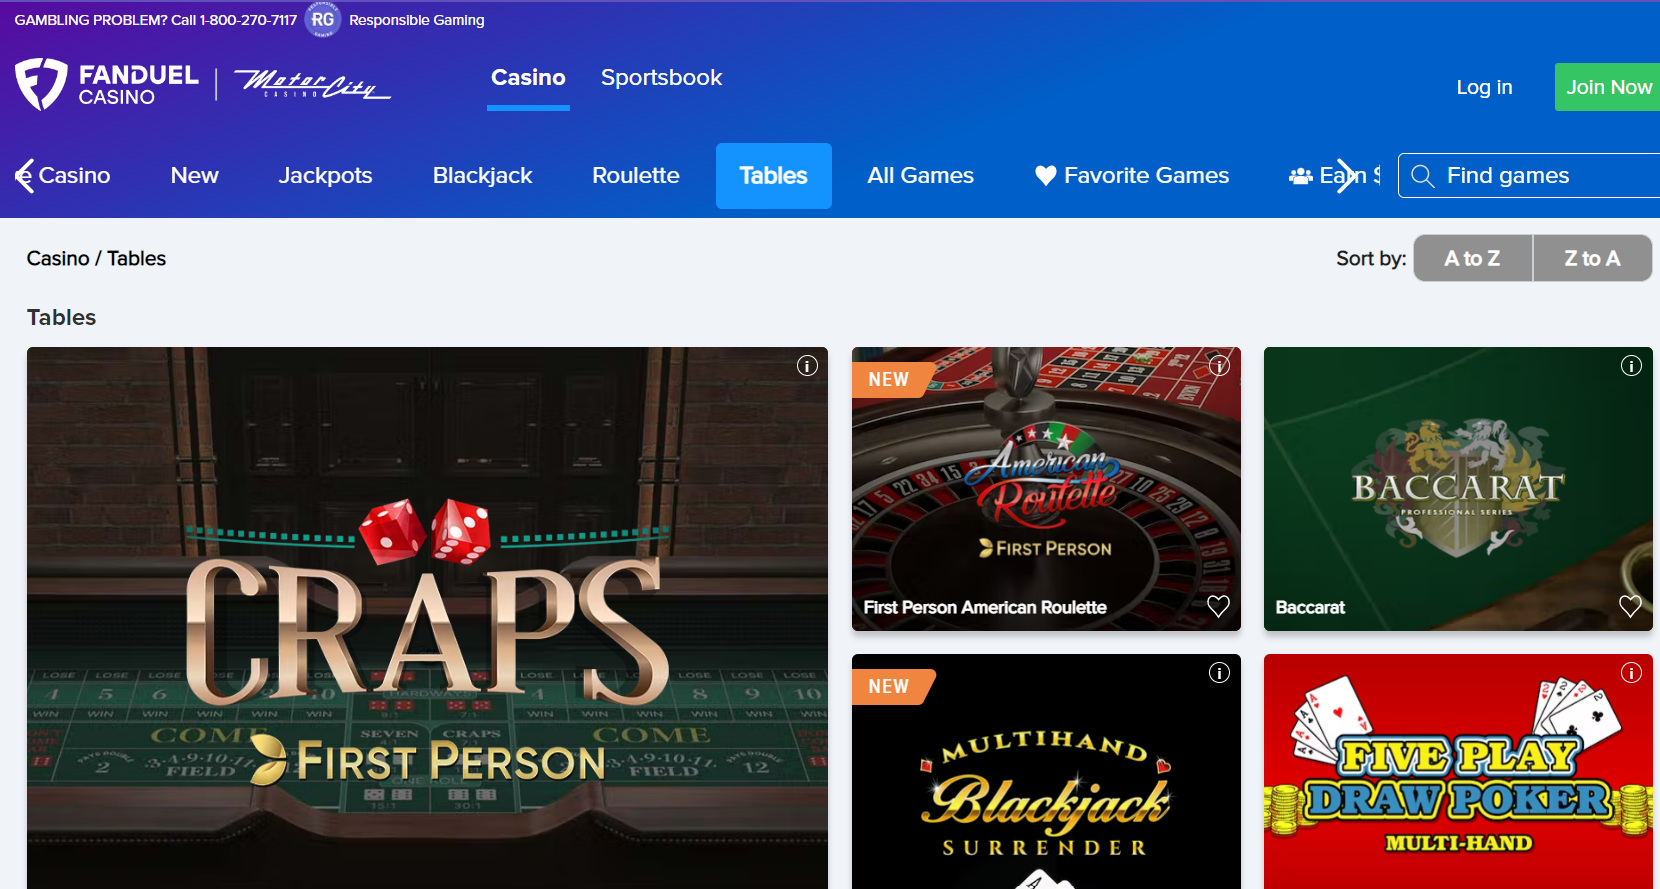Image resolution: width=1660 pixels, height=889 pixels.
Task: Open the Baccarat game thumbnail
Action: click(x=1458, y=489)
